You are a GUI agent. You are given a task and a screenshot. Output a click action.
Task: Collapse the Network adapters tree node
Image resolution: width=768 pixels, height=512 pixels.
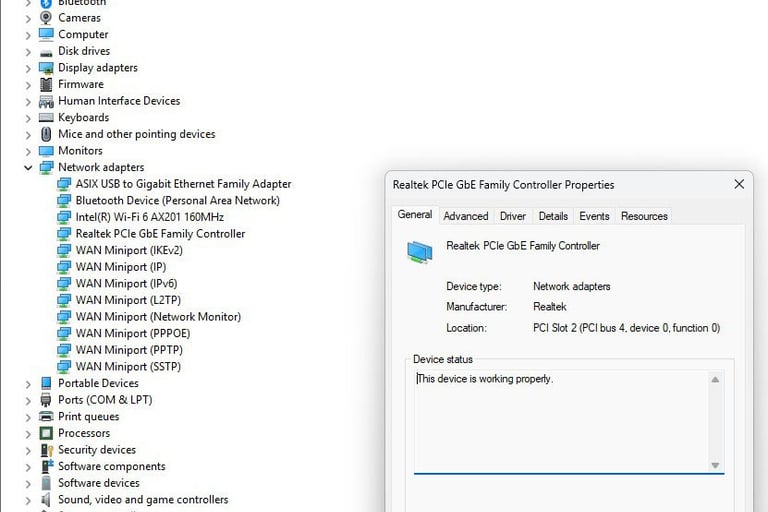(x=28, y=168)
